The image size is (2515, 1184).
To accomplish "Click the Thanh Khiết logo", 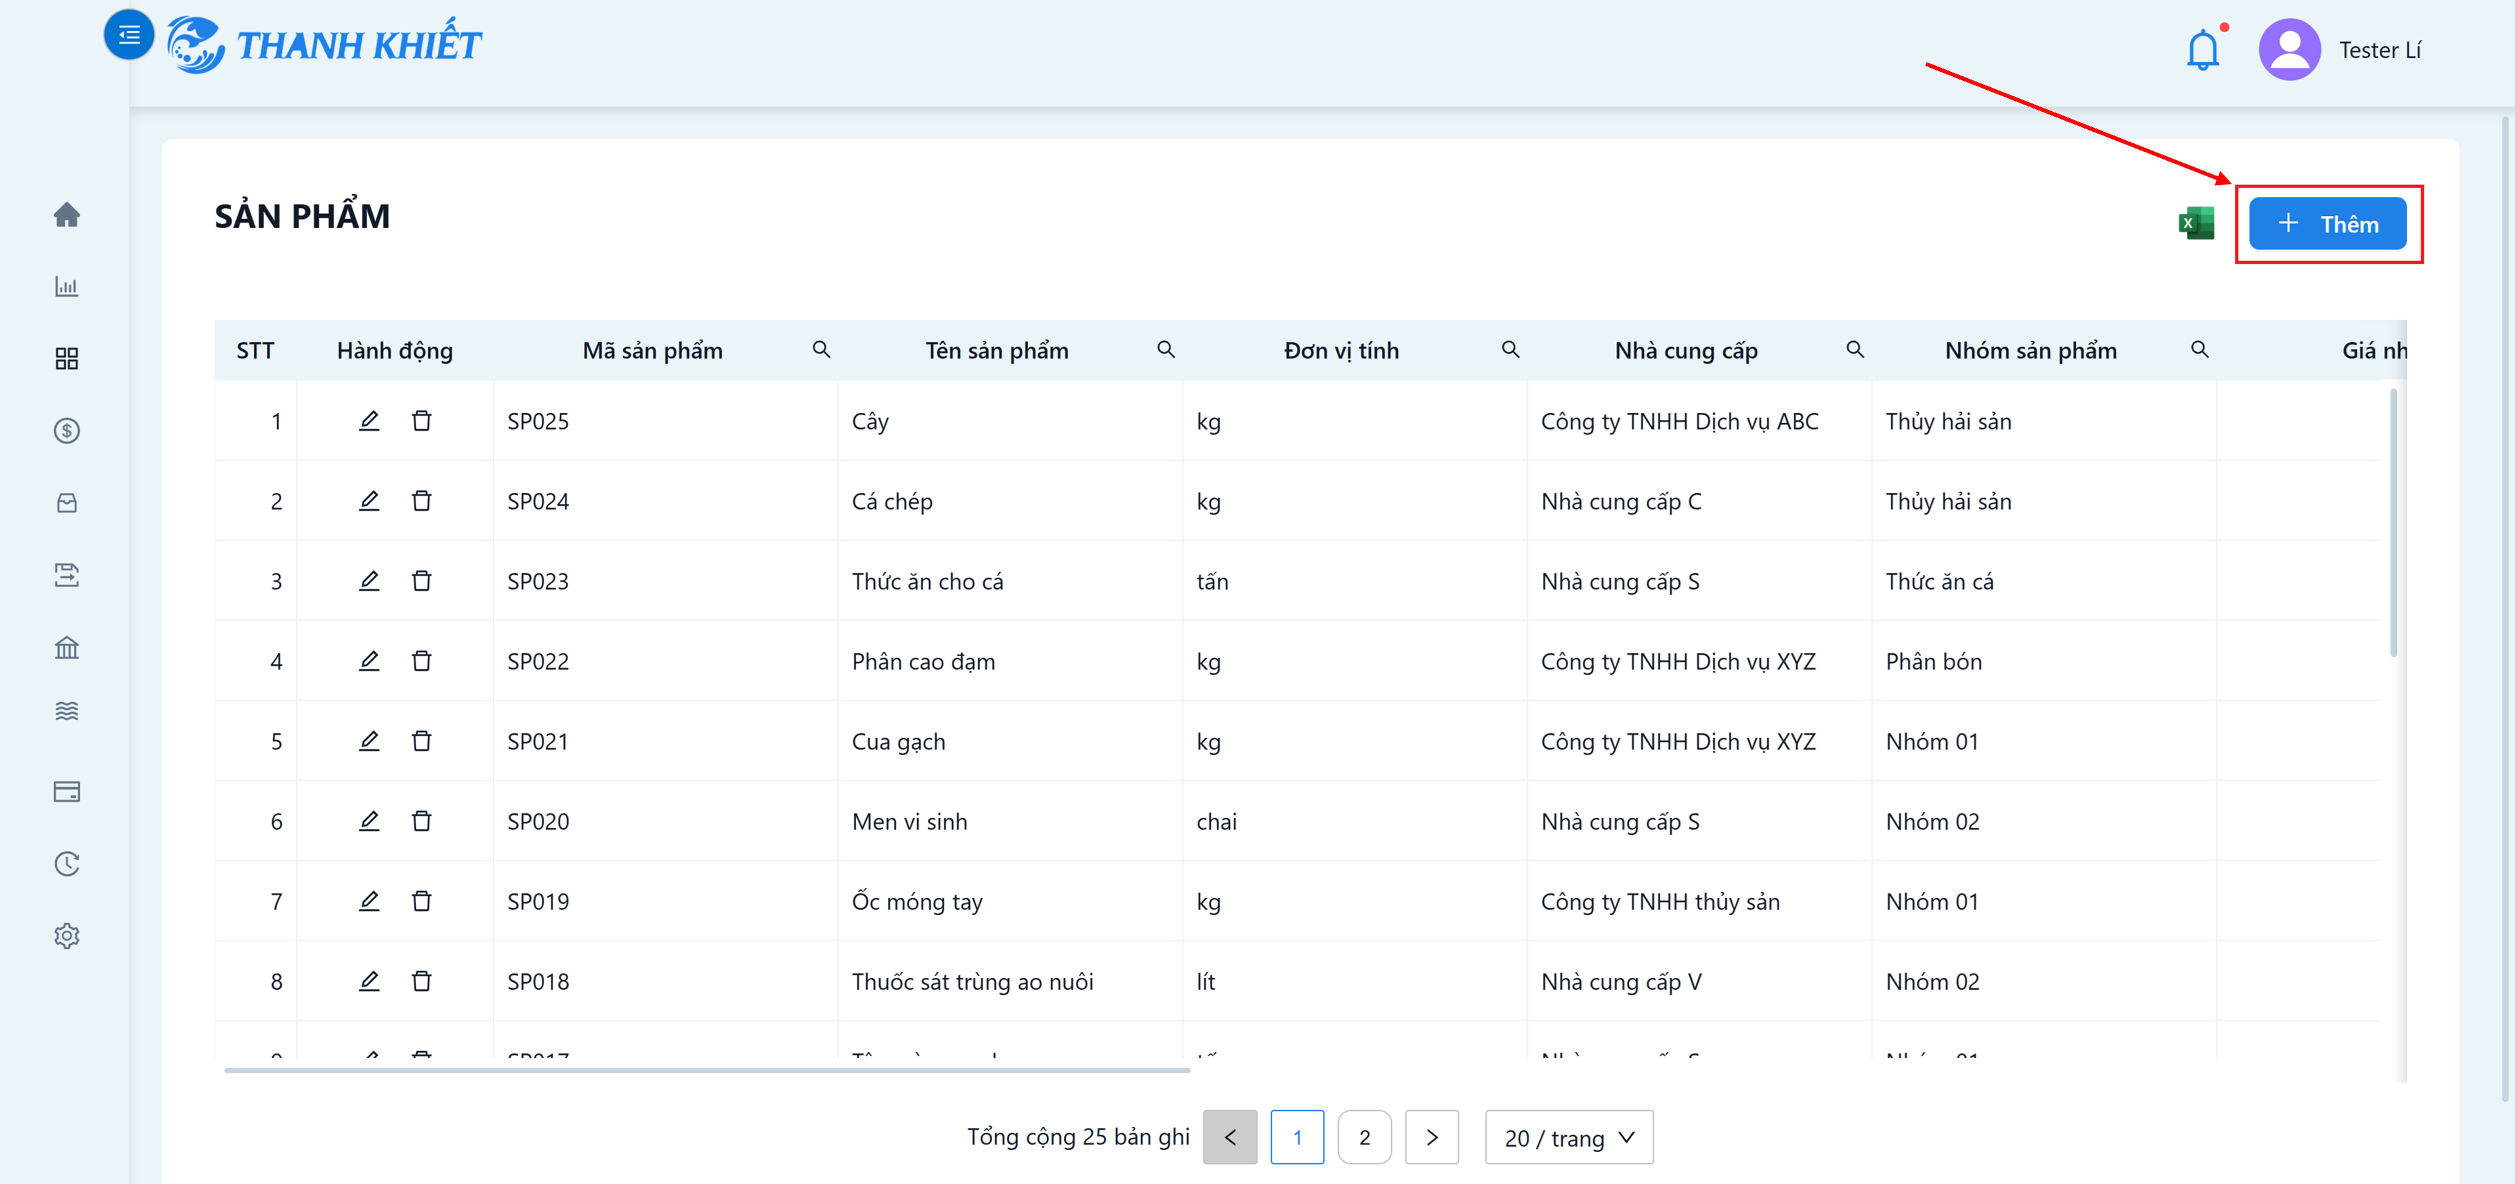I will (x=324, y=45).
